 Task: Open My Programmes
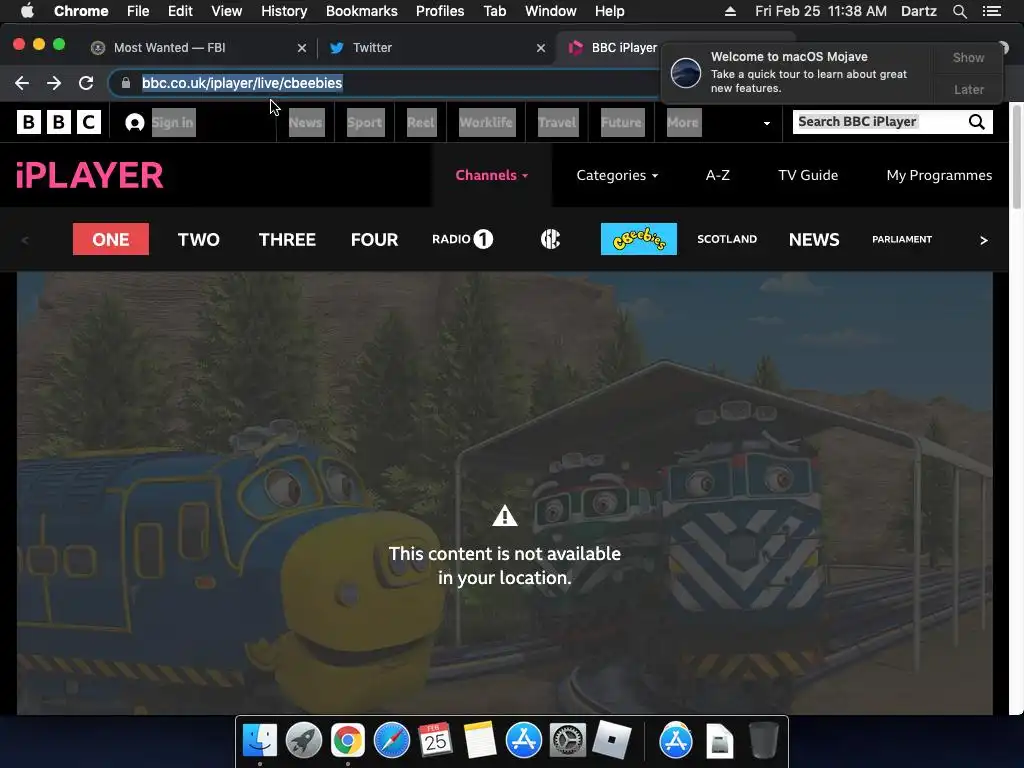(x=939, y=175)
